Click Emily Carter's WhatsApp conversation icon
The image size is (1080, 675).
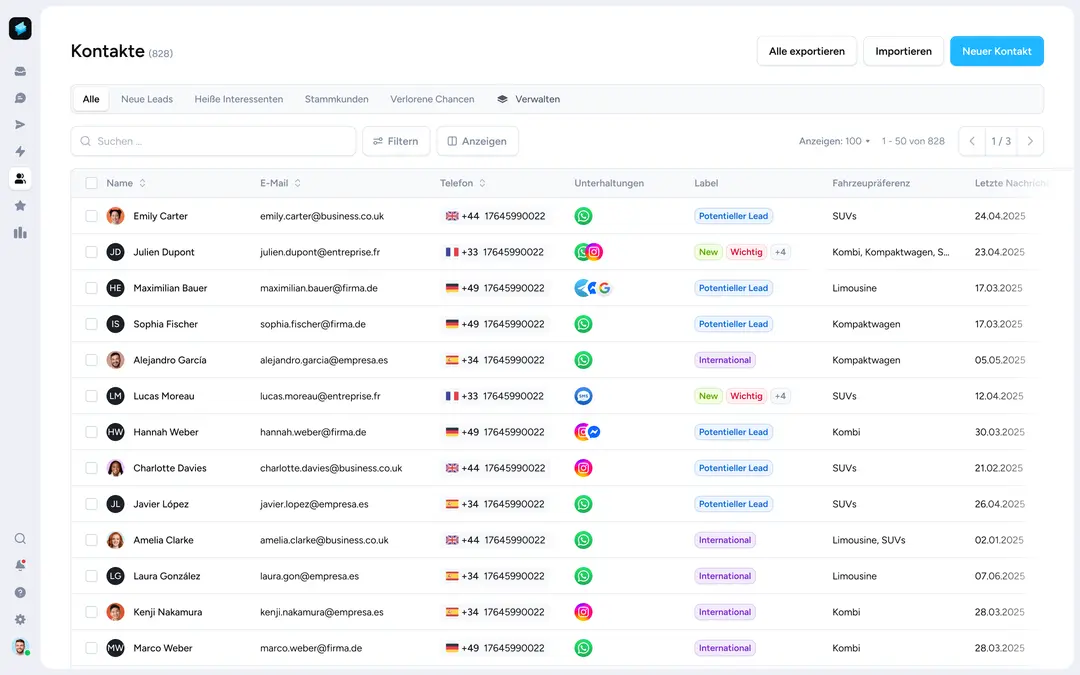pos(583,216)
